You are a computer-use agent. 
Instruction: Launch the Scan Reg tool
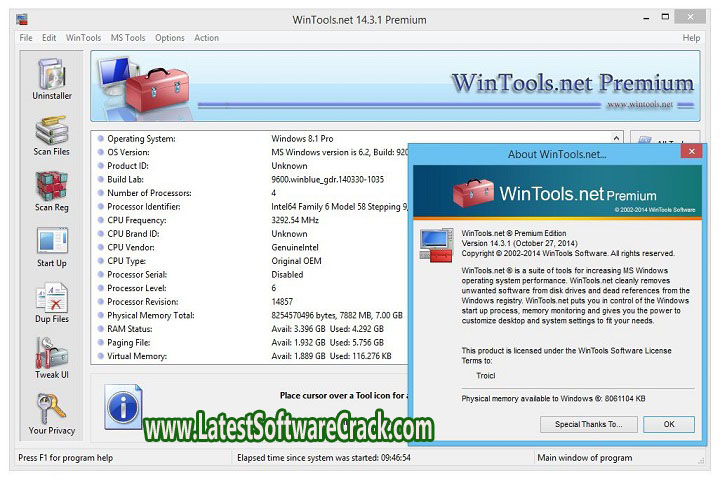point(52,190)
